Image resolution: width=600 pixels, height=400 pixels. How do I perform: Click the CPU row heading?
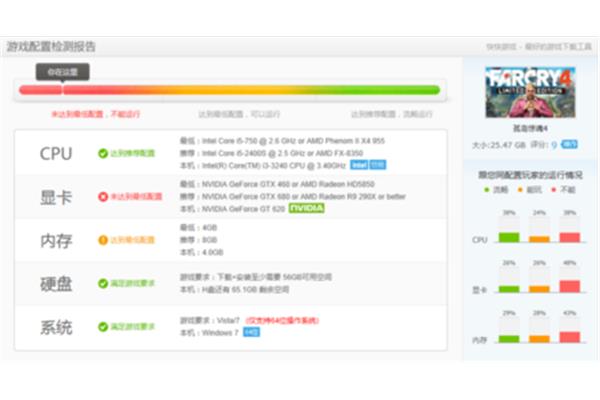(56, 153)
